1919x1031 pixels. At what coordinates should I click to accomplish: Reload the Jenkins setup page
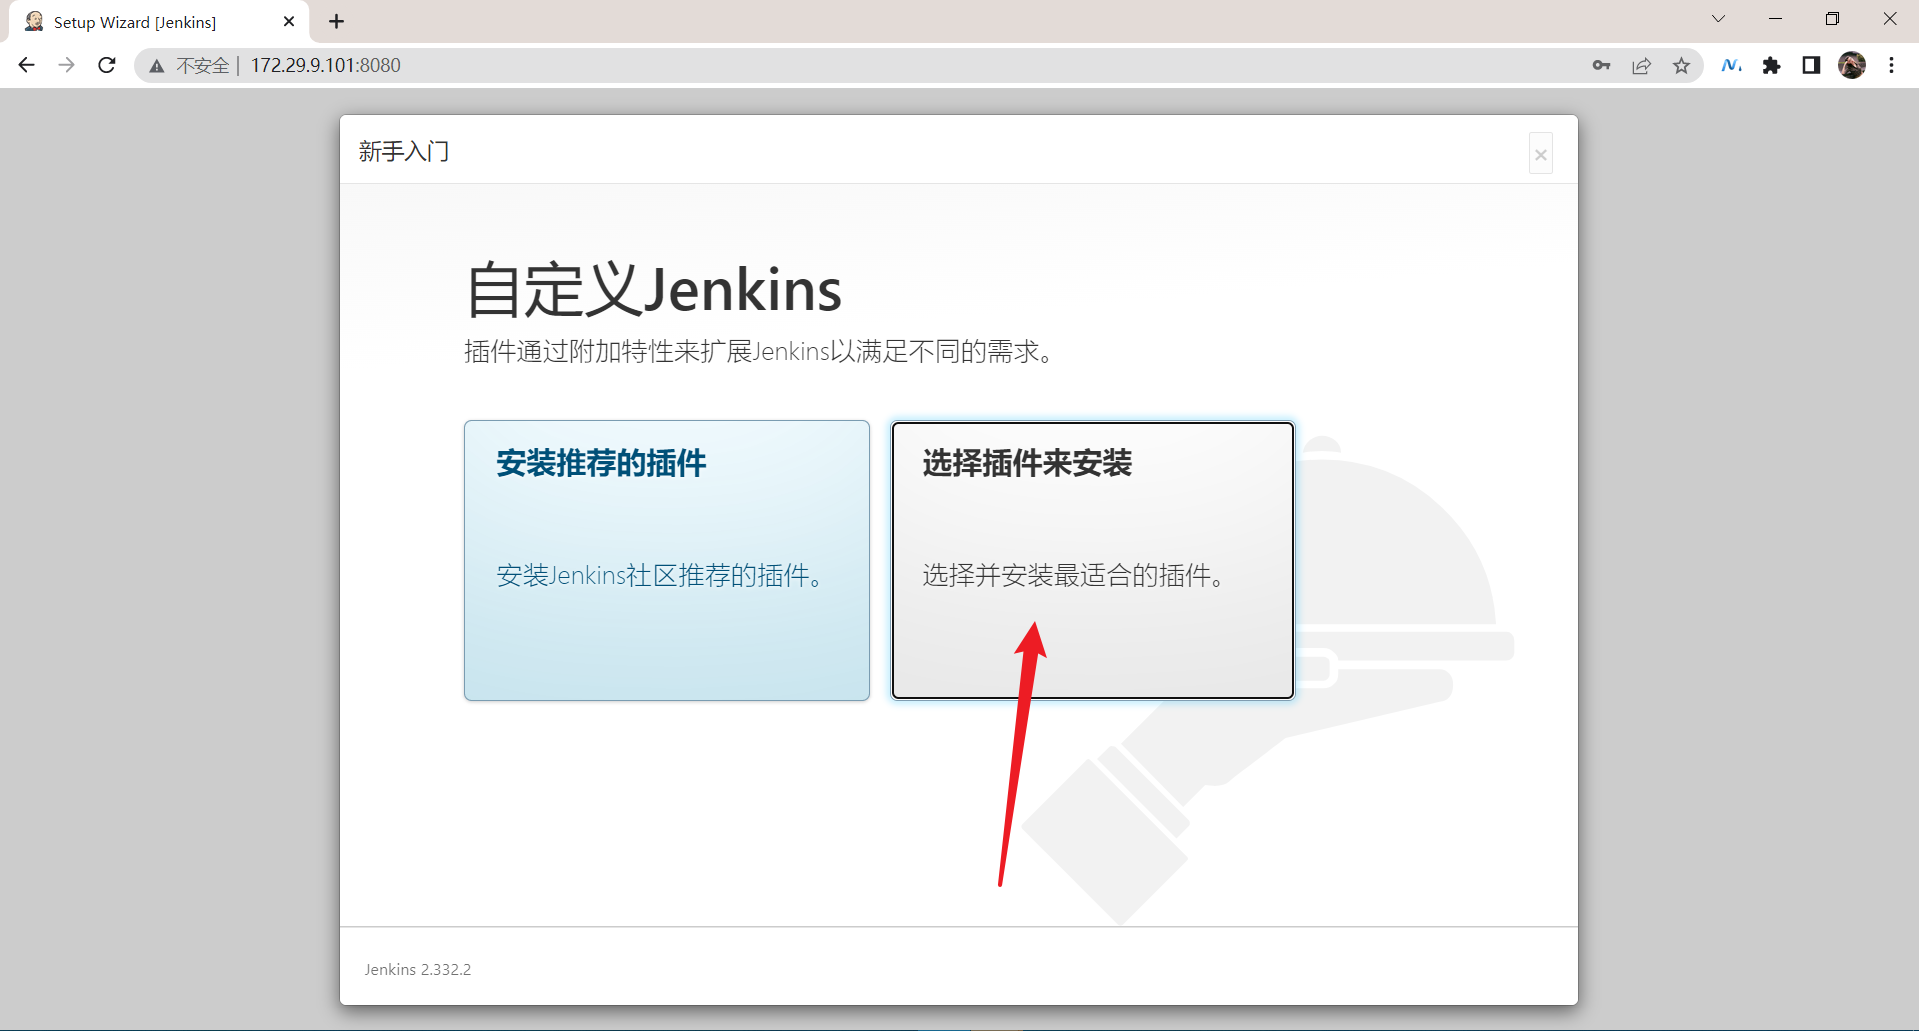point(107,65)
